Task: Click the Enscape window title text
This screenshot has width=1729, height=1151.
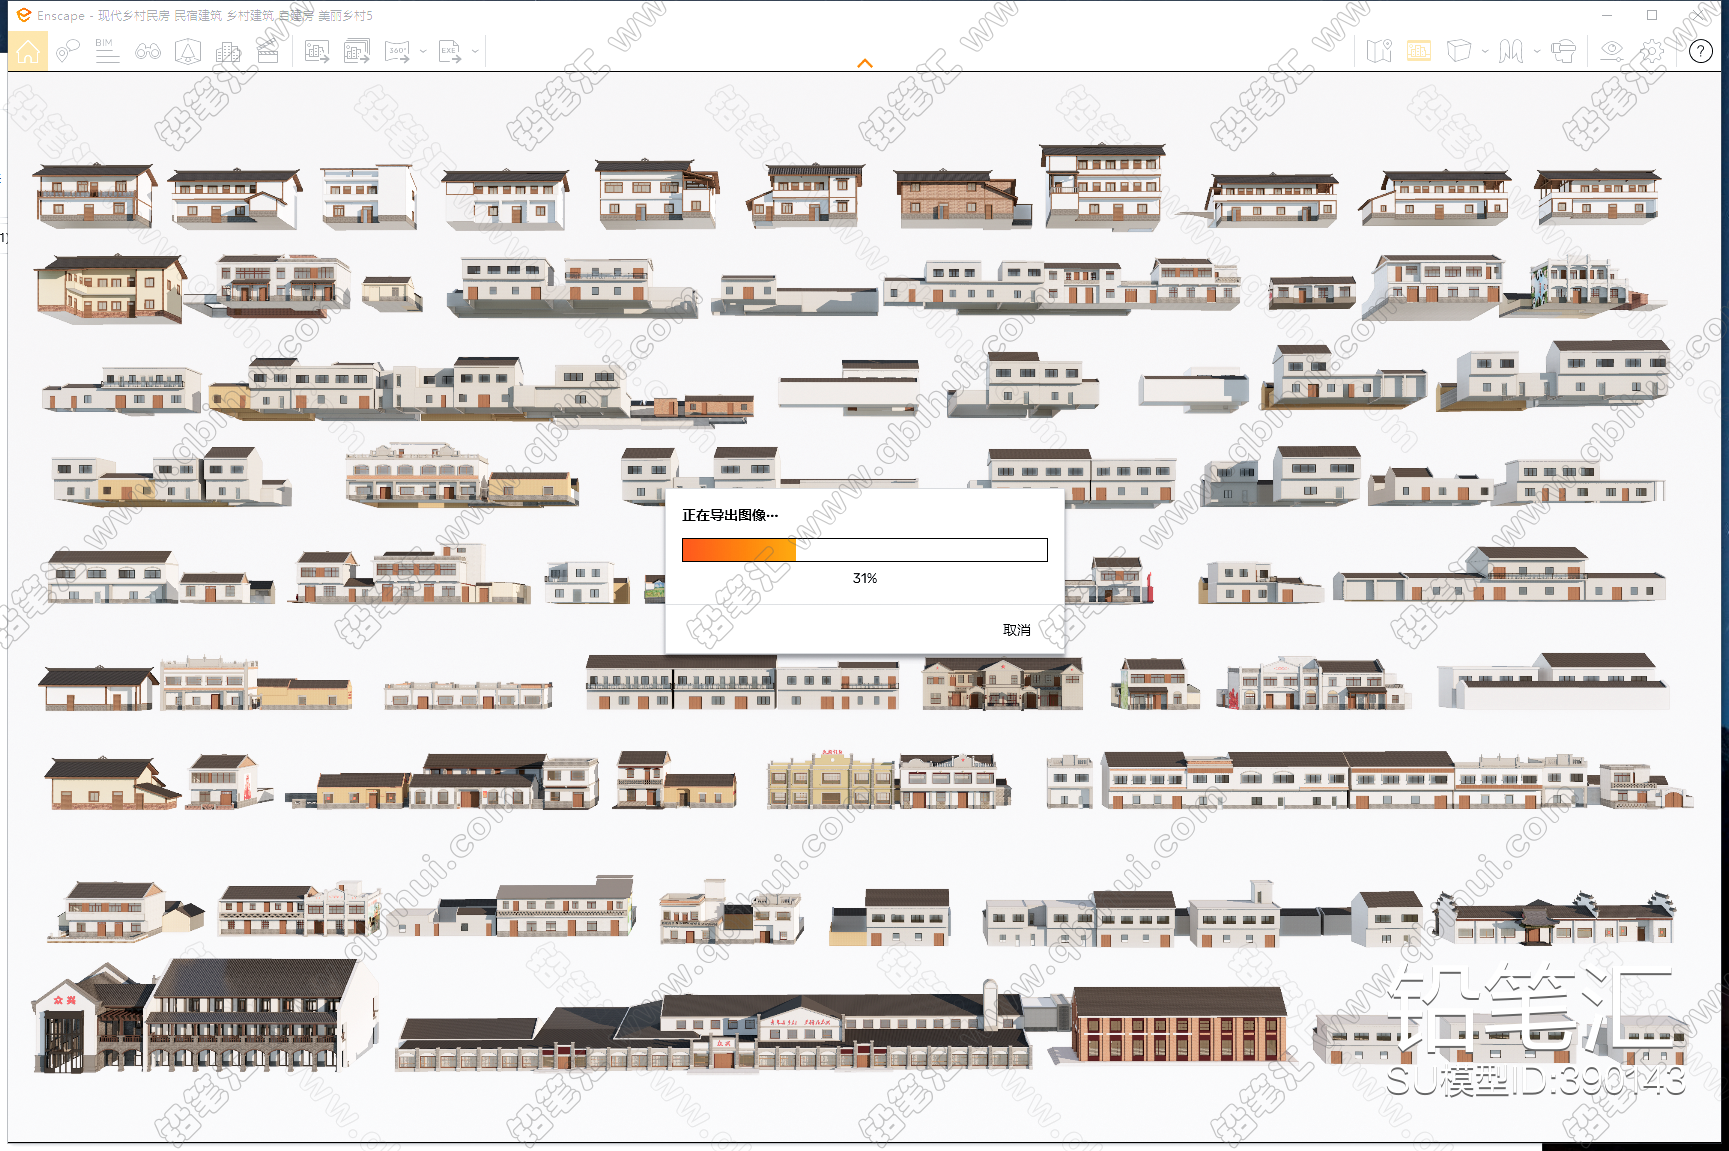Action: pos(205,16)
